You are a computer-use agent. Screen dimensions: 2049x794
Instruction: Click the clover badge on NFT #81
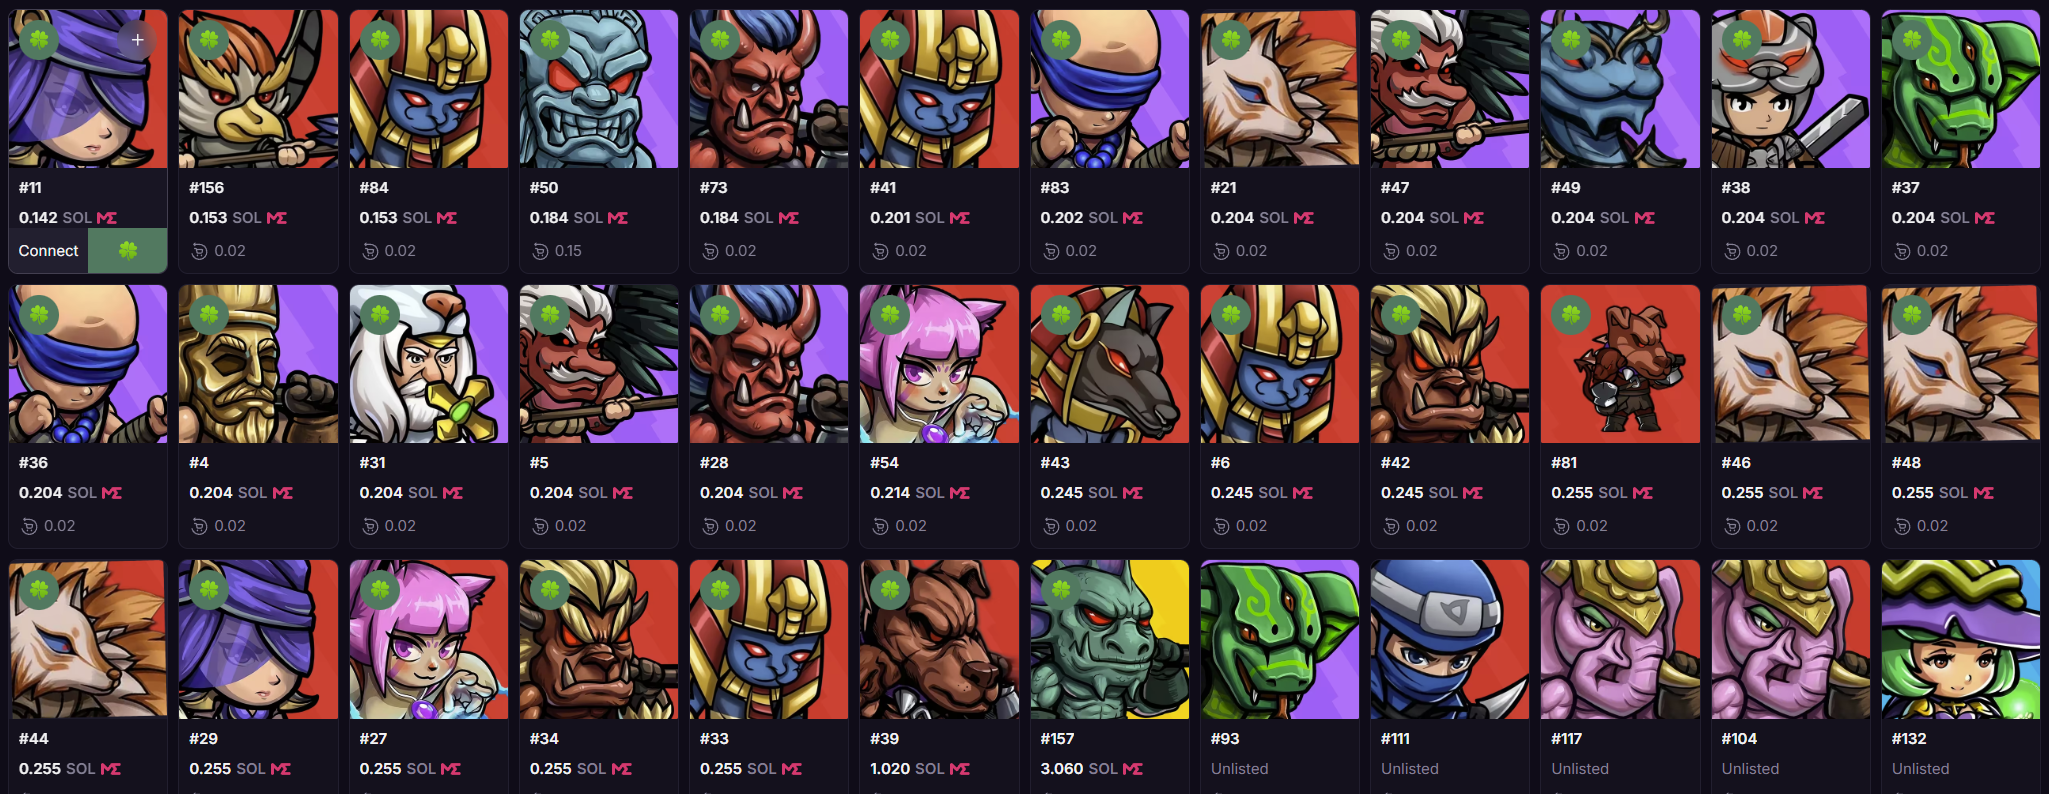point(1571,315)
